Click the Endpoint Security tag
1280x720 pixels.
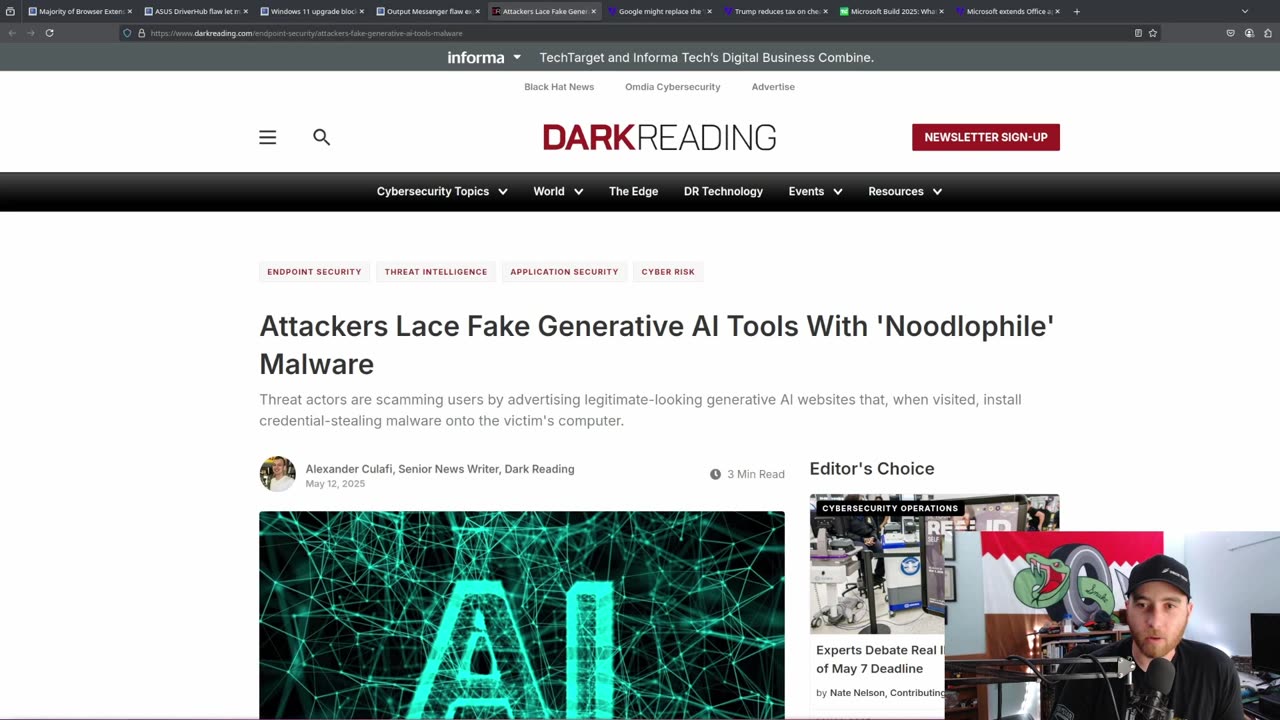[314, 272]
